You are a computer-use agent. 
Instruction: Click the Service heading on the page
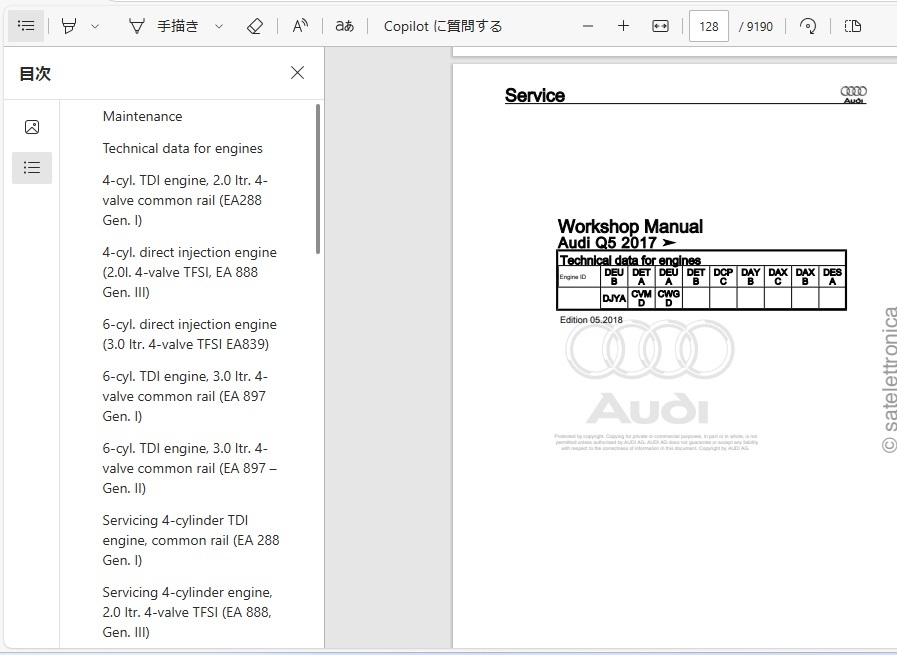point(535,96)
